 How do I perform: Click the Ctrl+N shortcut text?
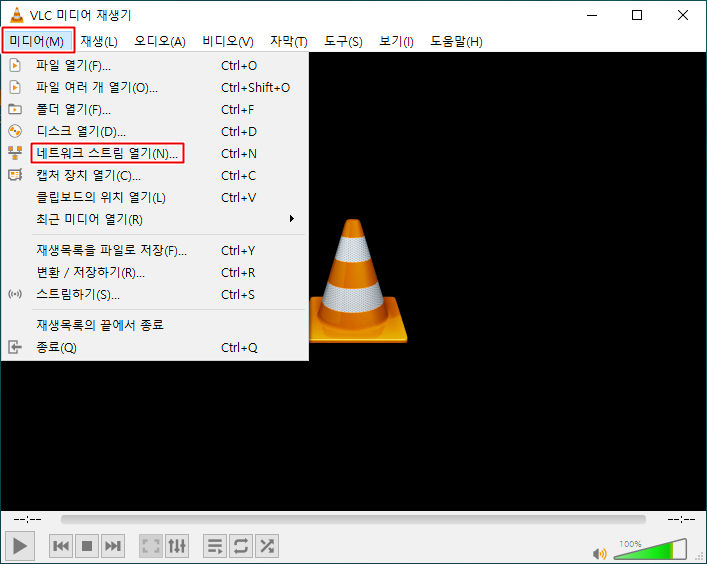pos(239,154)
